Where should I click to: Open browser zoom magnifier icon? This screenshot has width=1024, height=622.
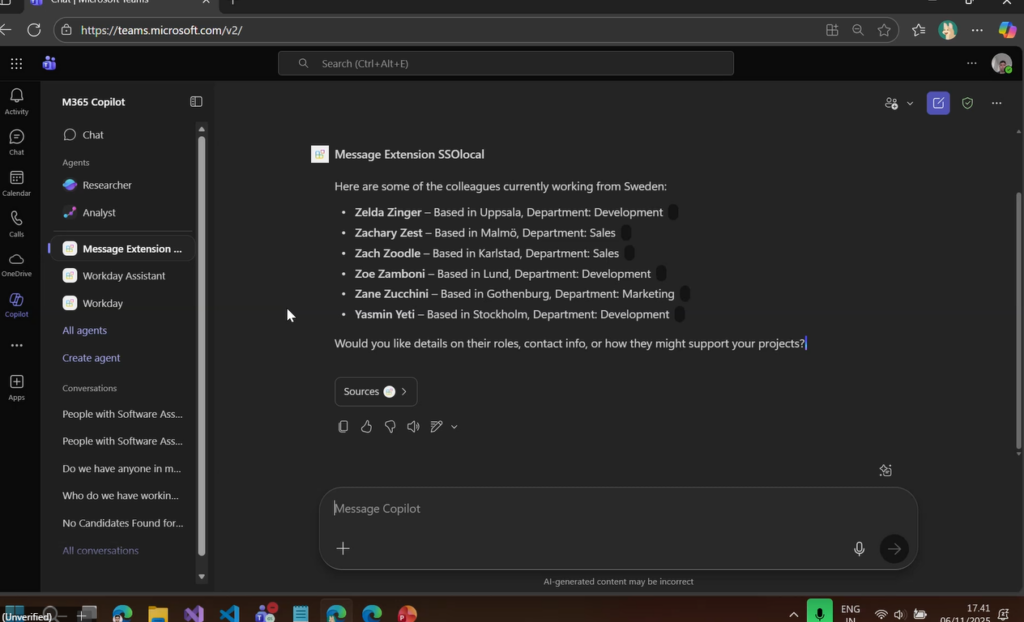tap(857, 30)
